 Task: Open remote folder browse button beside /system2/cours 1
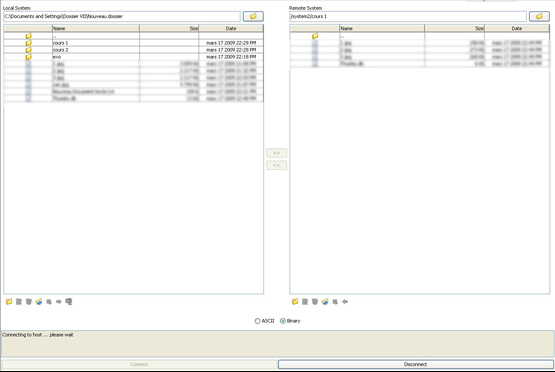coord(539,16)
